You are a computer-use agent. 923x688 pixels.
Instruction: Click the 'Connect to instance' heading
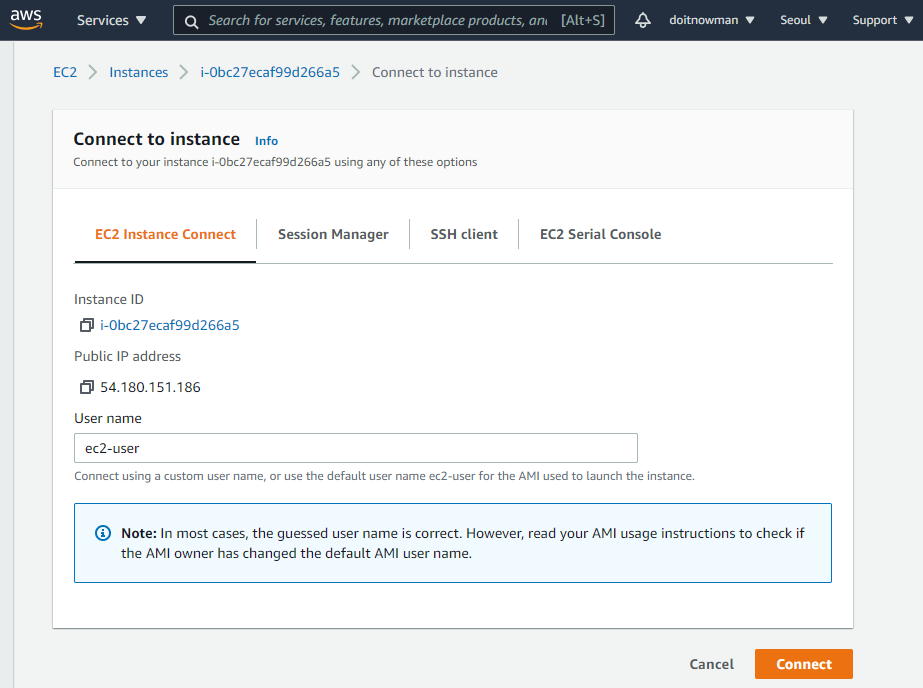click(x=157, y=139)
